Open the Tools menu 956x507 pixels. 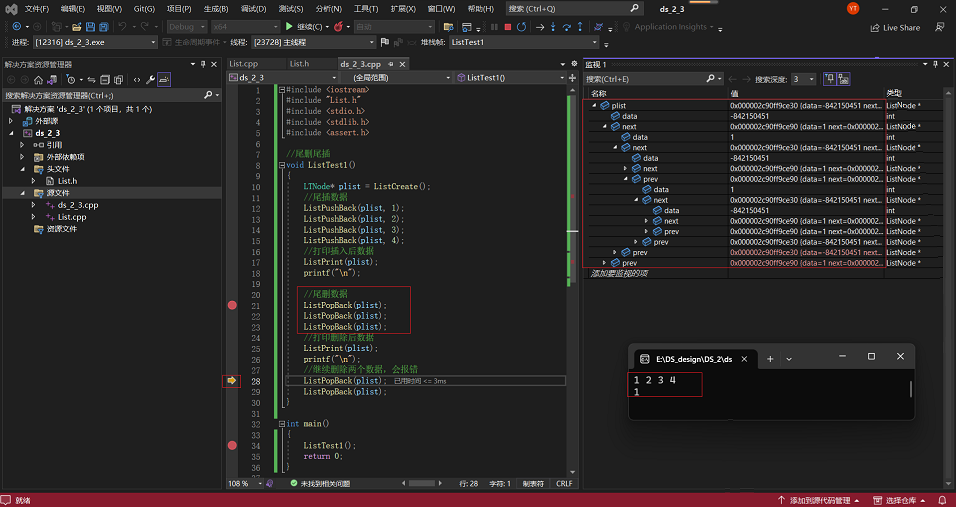(x=366, y=9)
